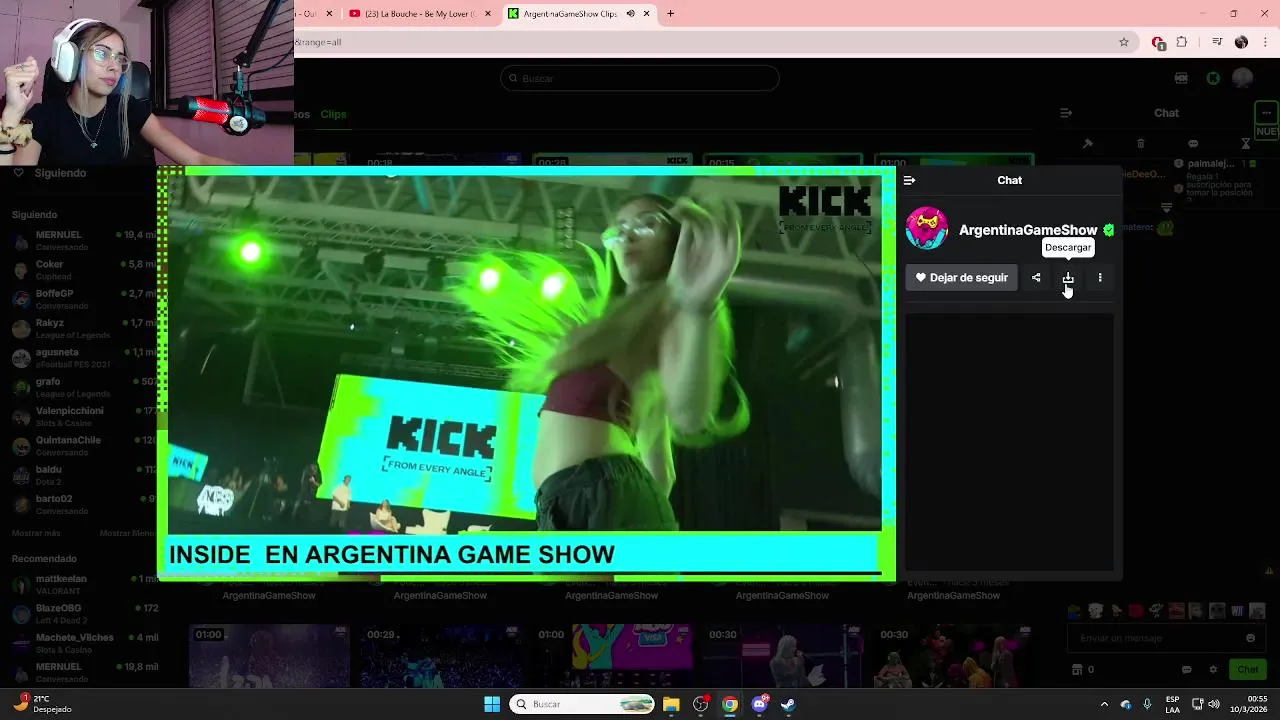Open background chat three-dot menu
This screenshot has height=720, width=1280.
tap(1266, 113)
